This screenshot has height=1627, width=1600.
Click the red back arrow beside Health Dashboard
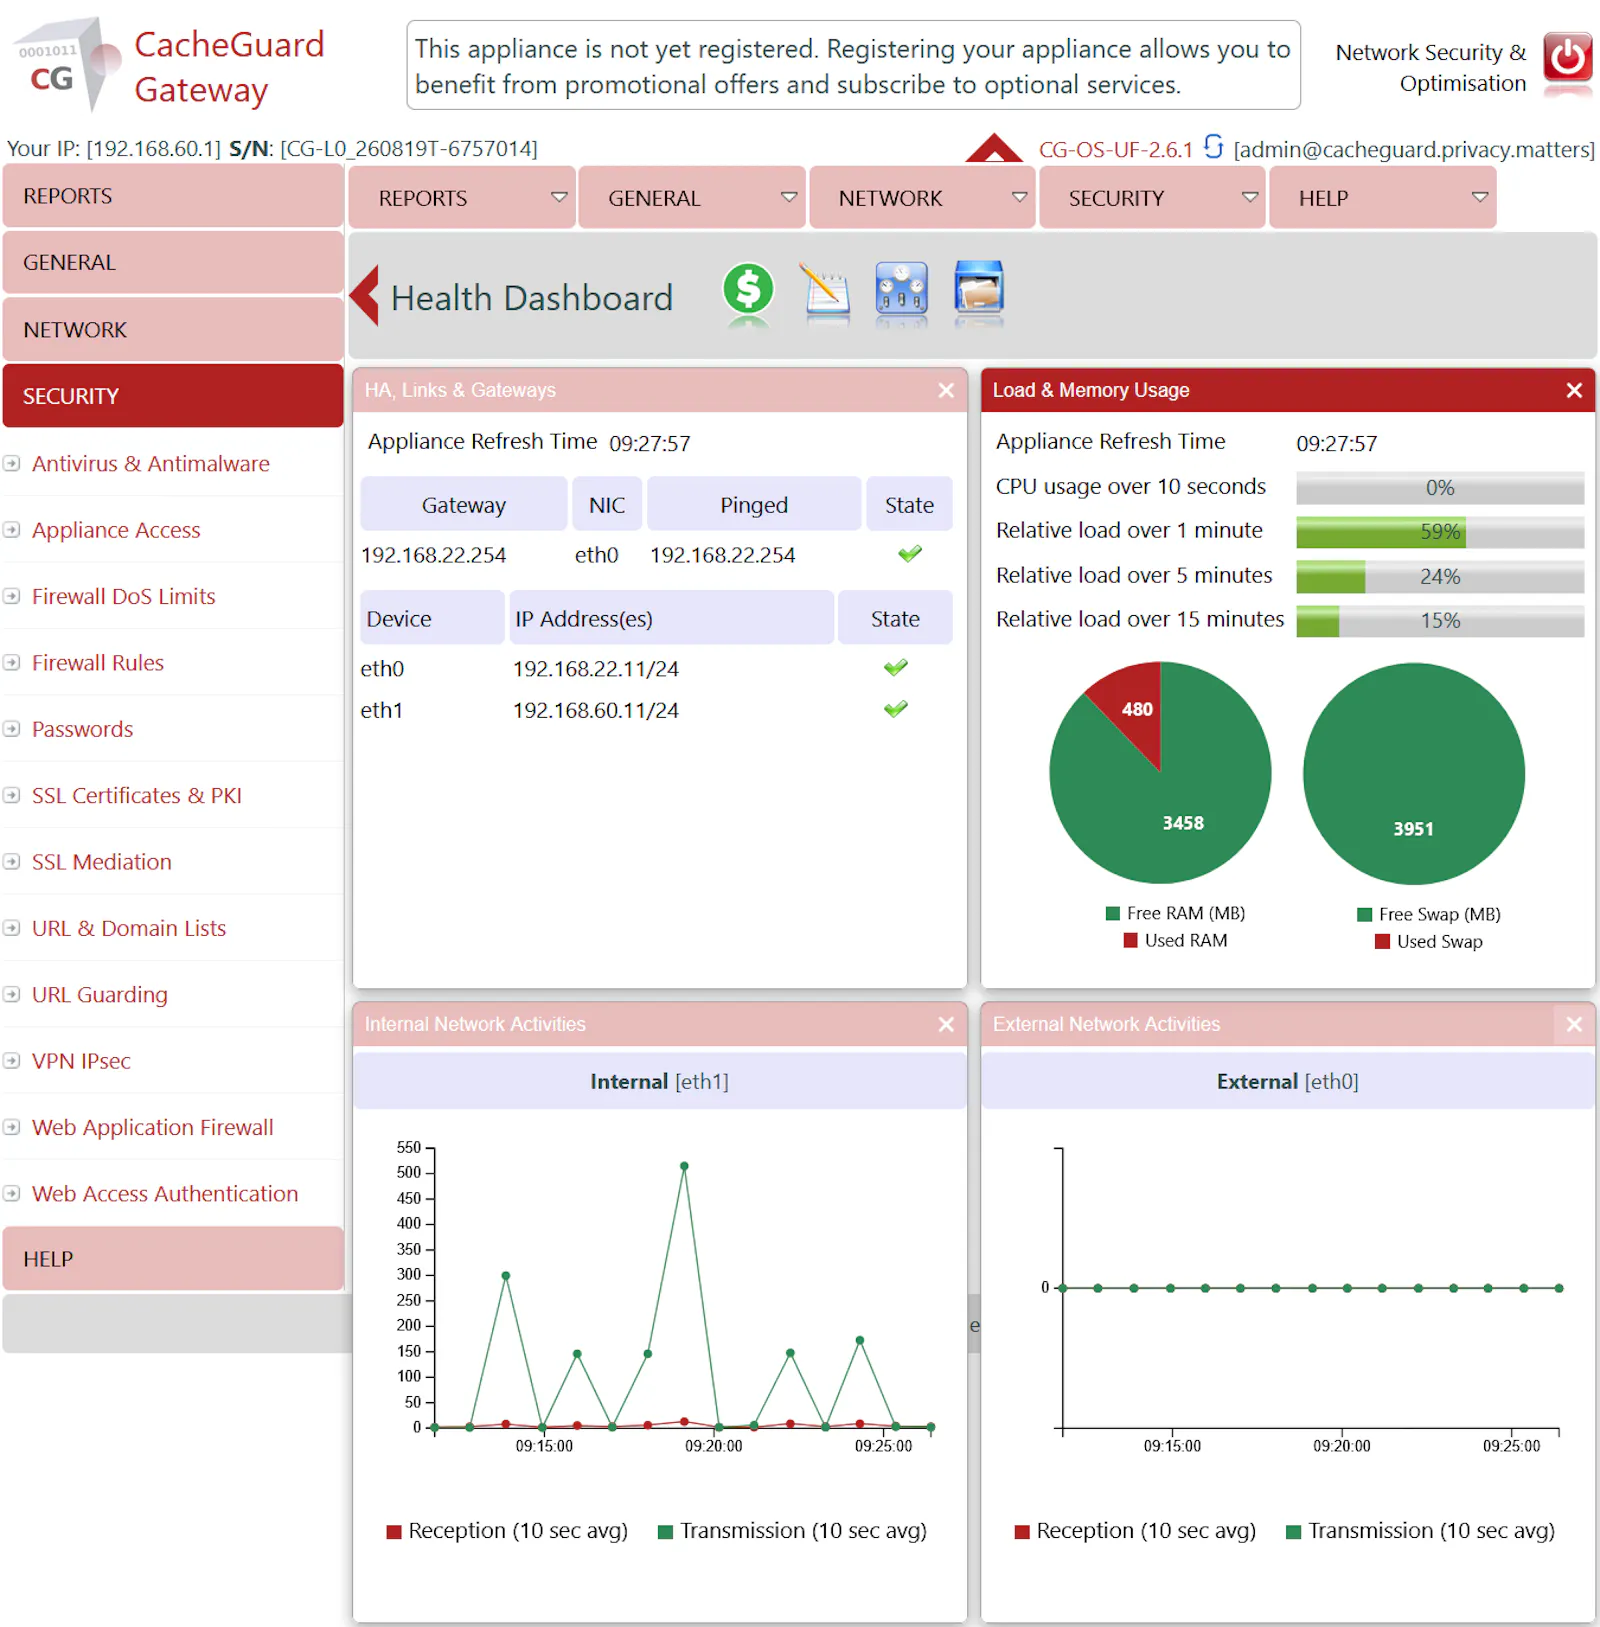point(365,296)
